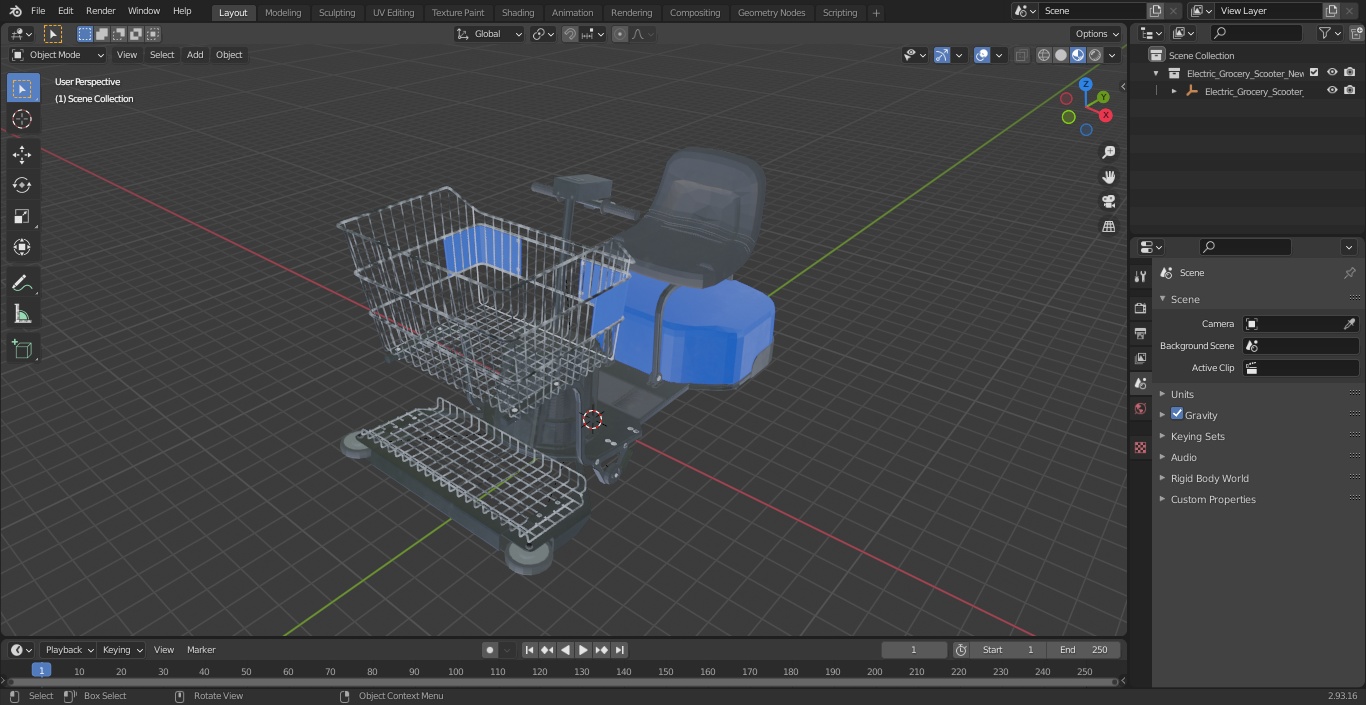Open the timeline Marker menu
The width and height of the screenshot is (1366, 705).
click(201, 650)
